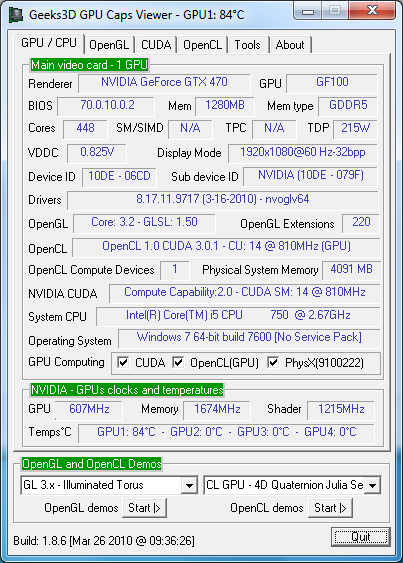Click the Quit button

click(x=361, y=537)
